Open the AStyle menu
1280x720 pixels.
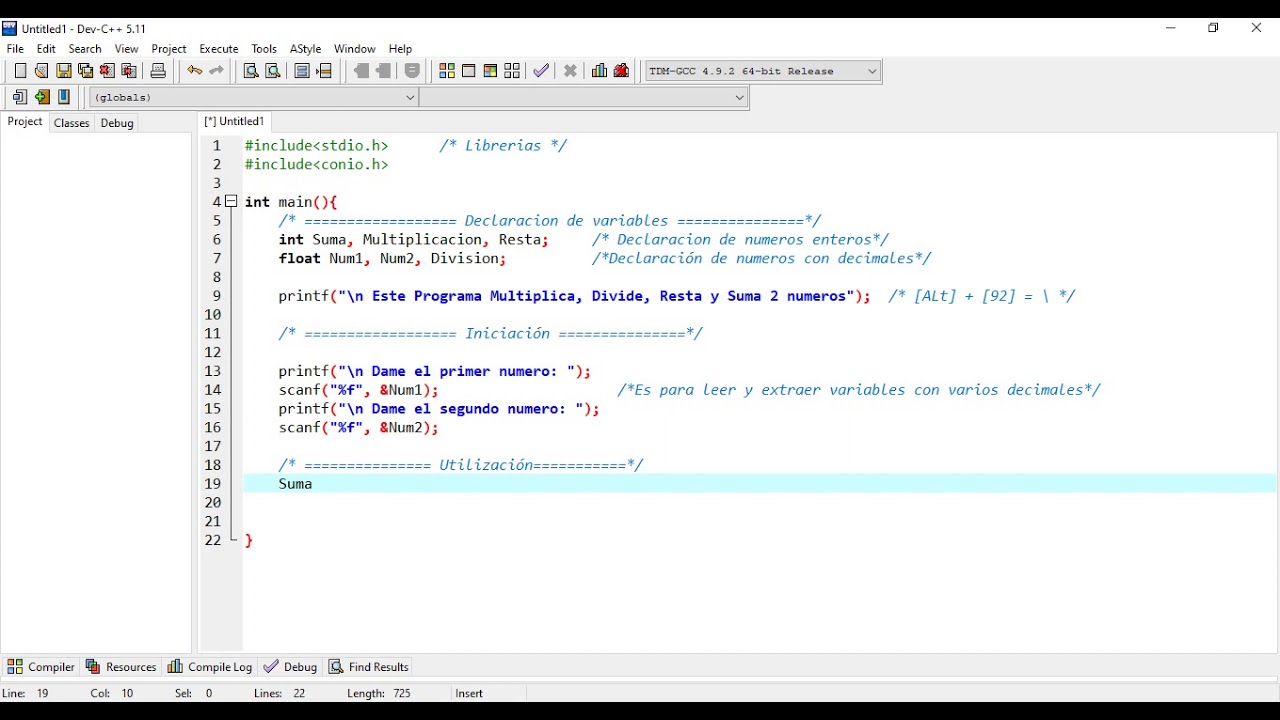pos(305,48)
